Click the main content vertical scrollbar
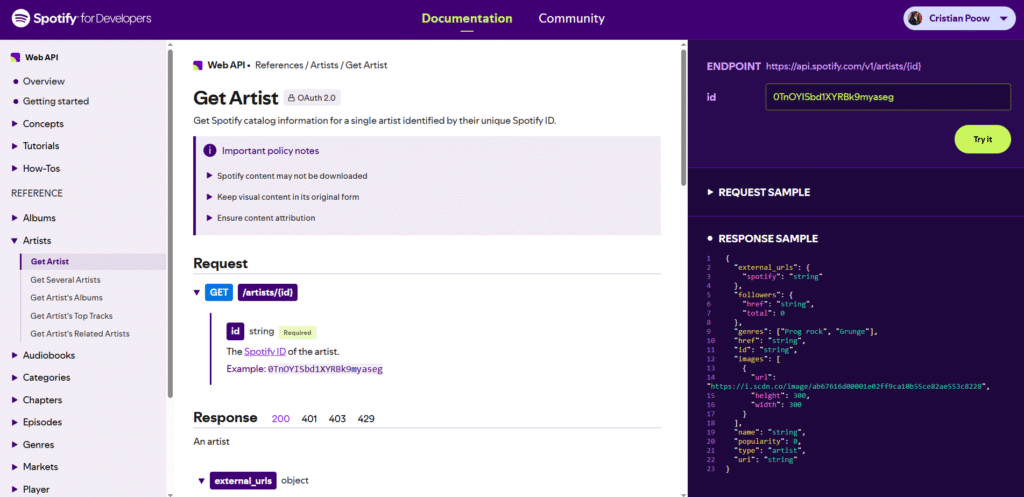1024x497 pixels. coord(684,118)
